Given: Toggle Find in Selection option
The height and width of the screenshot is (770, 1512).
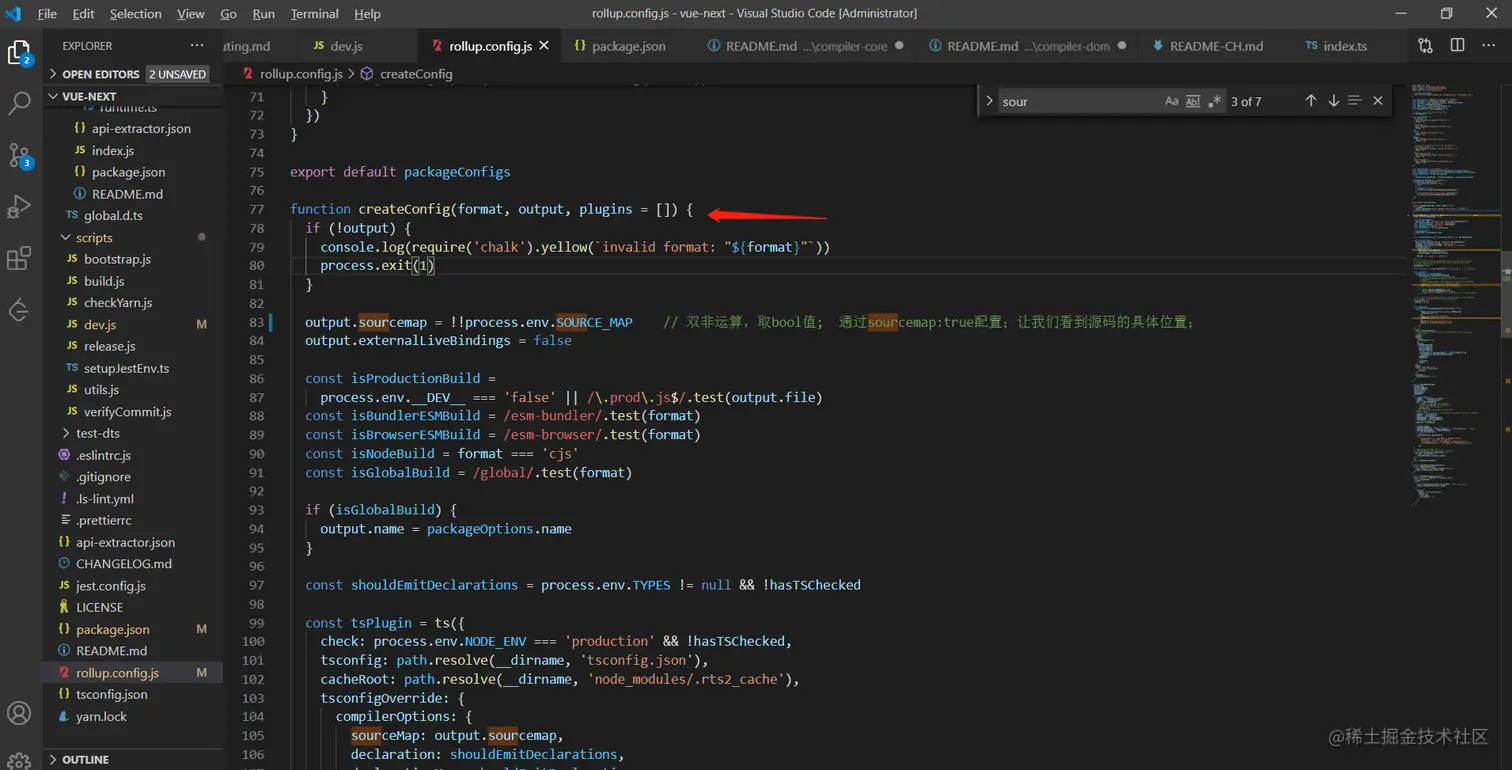Looking at the screenshot, I should point(1355,101).
